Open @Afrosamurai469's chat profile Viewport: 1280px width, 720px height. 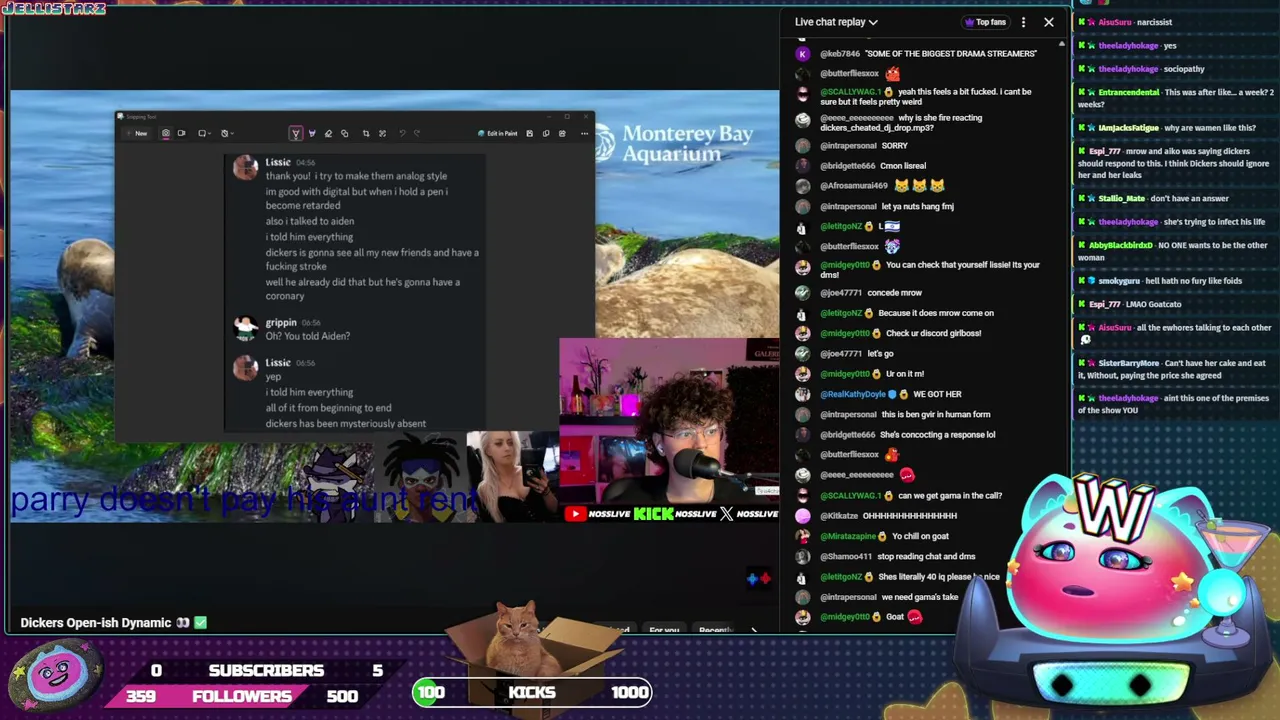(x=854, y=186)
